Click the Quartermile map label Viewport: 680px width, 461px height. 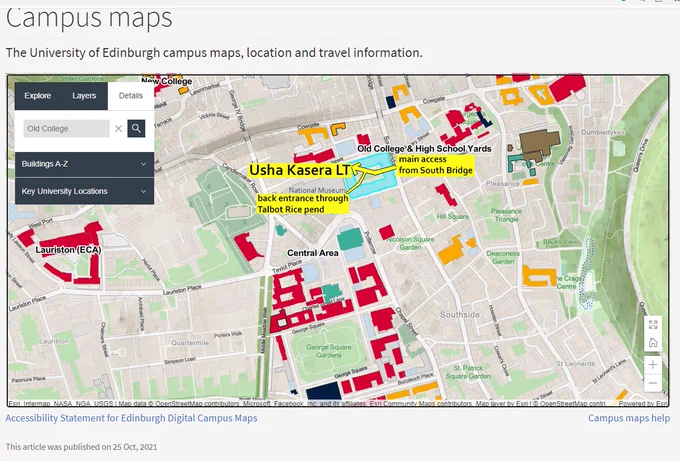[x=190, y=343]
